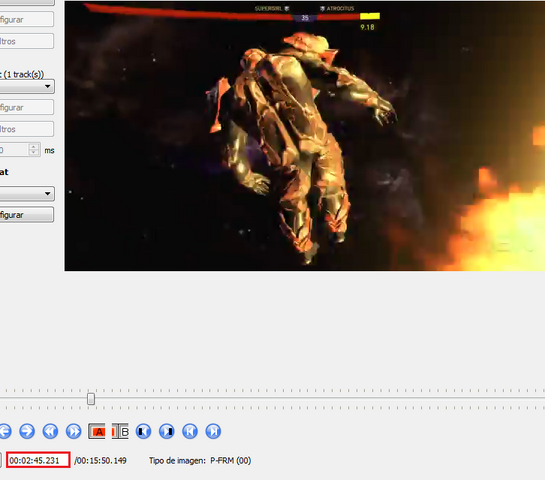545x480 pixels.
Task: Click Configurar button directly below audio track dropdown
Action: point(27,107)
